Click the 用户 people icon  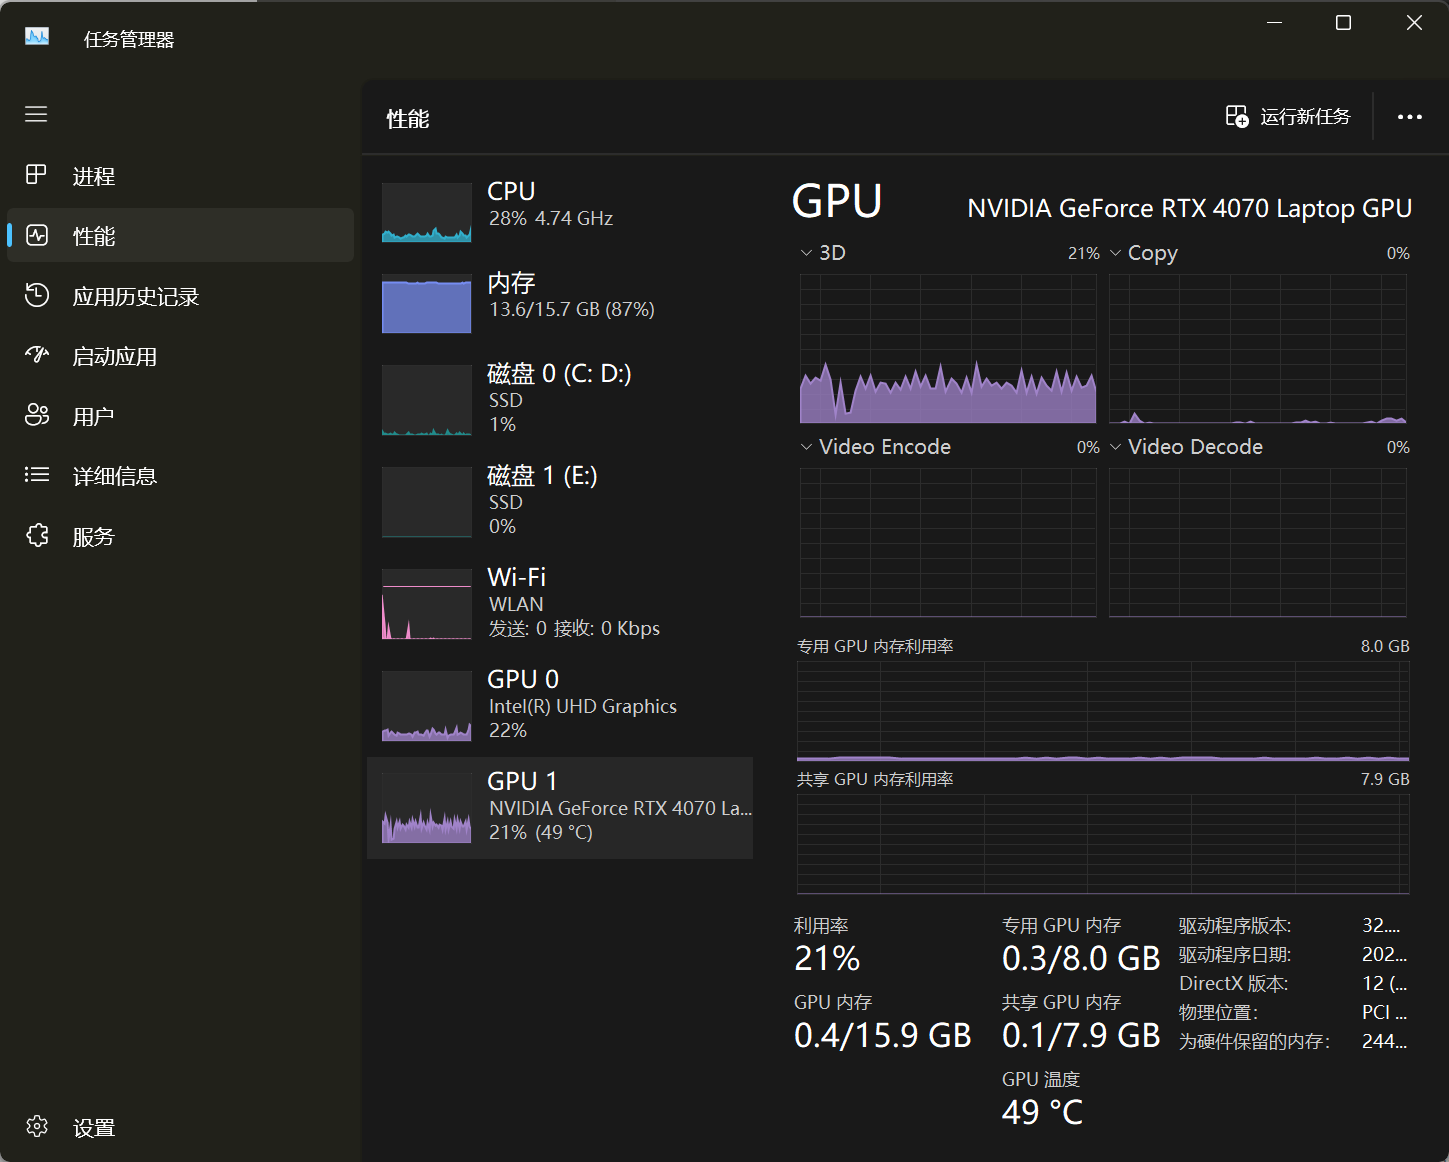point(37,415)
